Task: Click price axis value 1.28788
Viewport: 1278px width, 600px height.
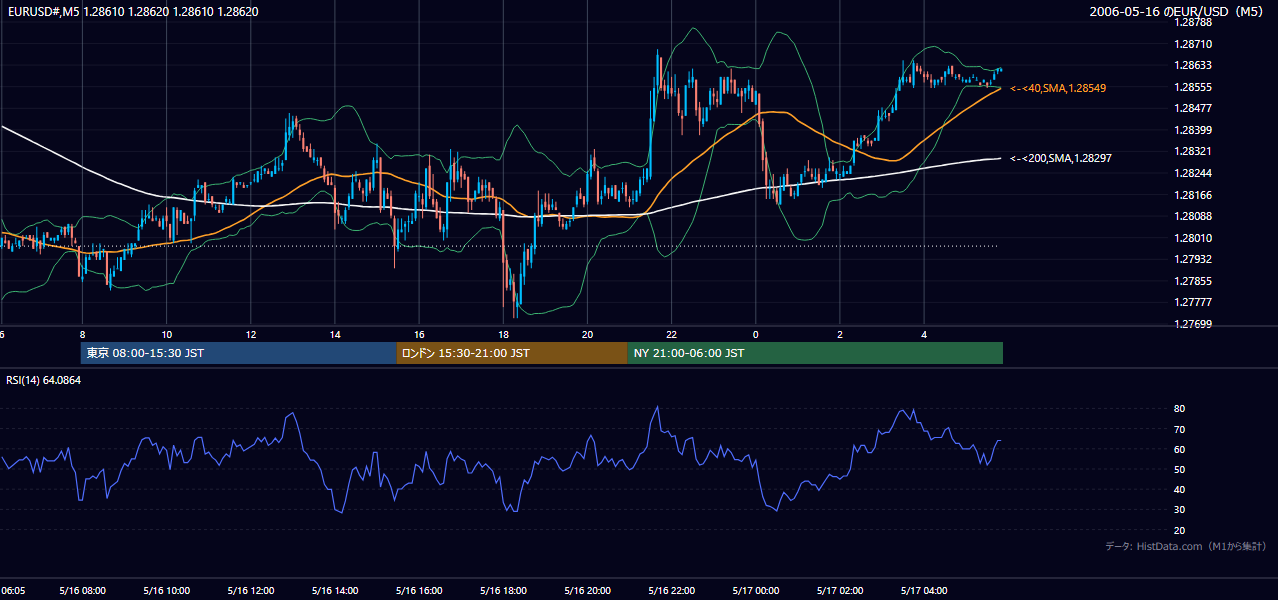Action: tap(1193, 22)
